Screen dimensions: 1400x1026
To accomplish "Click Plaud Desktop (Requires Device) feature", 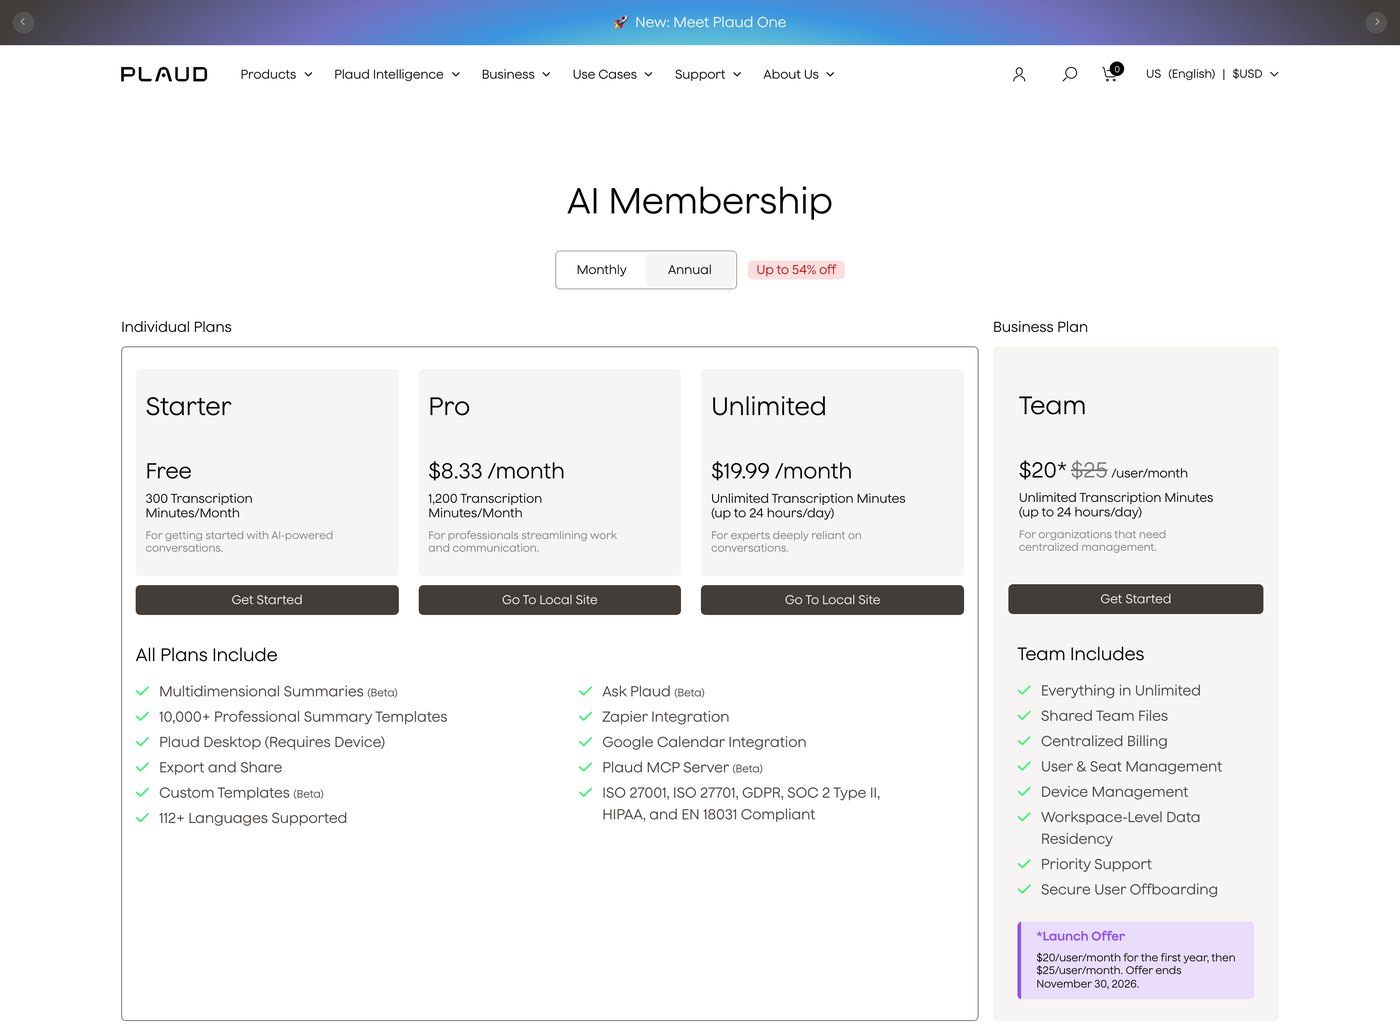I will [272, 742].
